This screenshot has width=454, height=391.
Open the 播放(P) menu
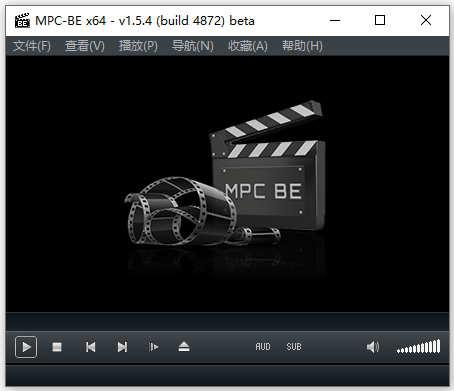[x=138, y=46]
